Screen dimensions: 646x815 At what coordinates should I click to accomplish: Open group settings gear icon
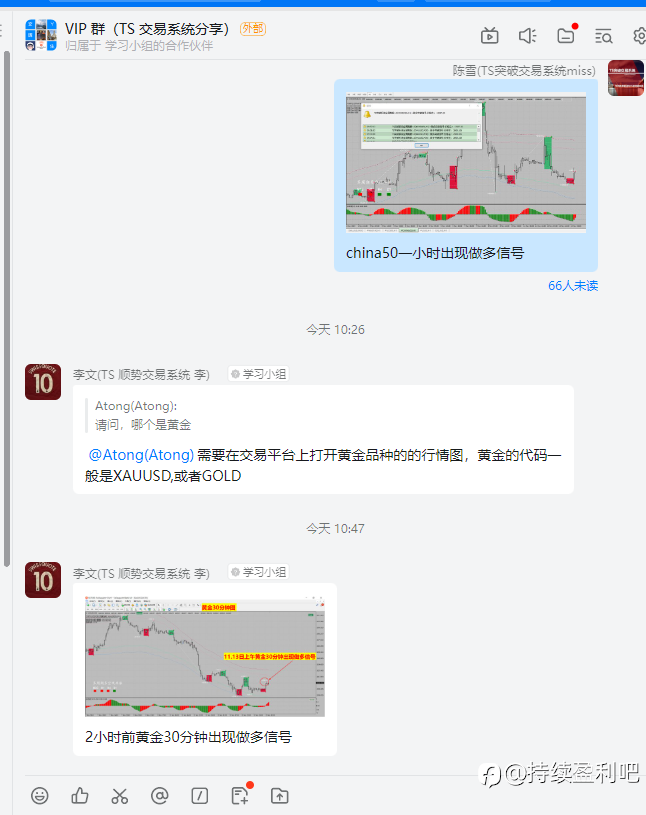point(640,36)
